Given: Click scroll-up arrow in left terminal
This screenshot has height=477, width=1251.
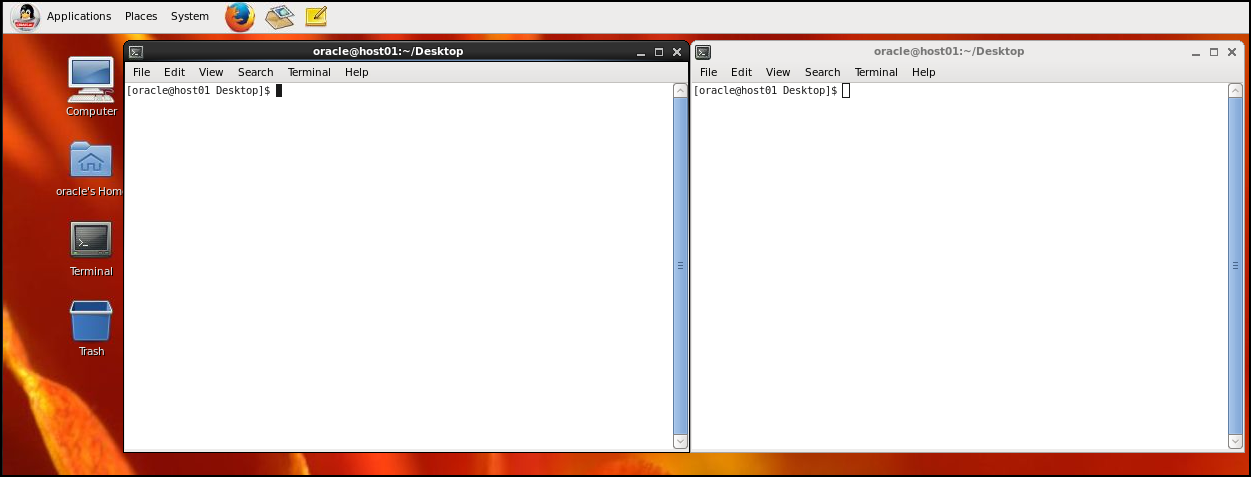Looking at the screenshot, I should click(x=680, y=91).
